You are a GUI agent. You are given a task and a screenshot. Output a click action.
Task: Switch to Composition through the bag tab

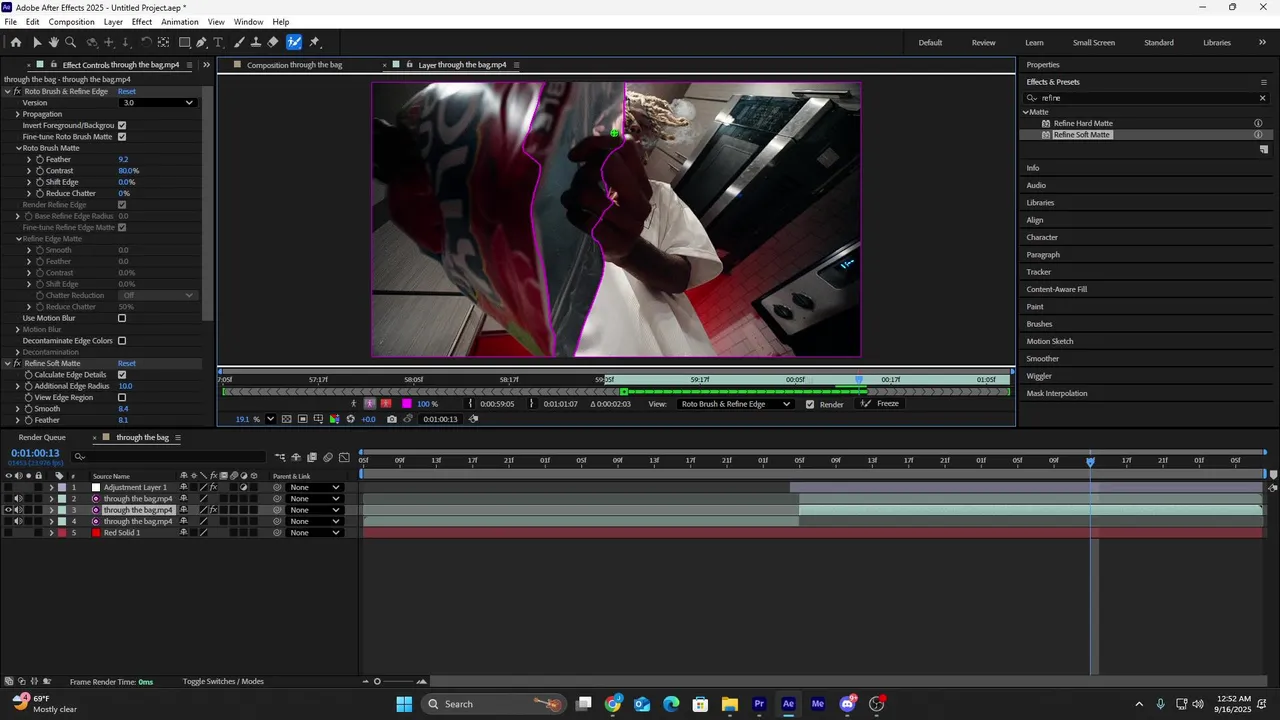[294, 65]
